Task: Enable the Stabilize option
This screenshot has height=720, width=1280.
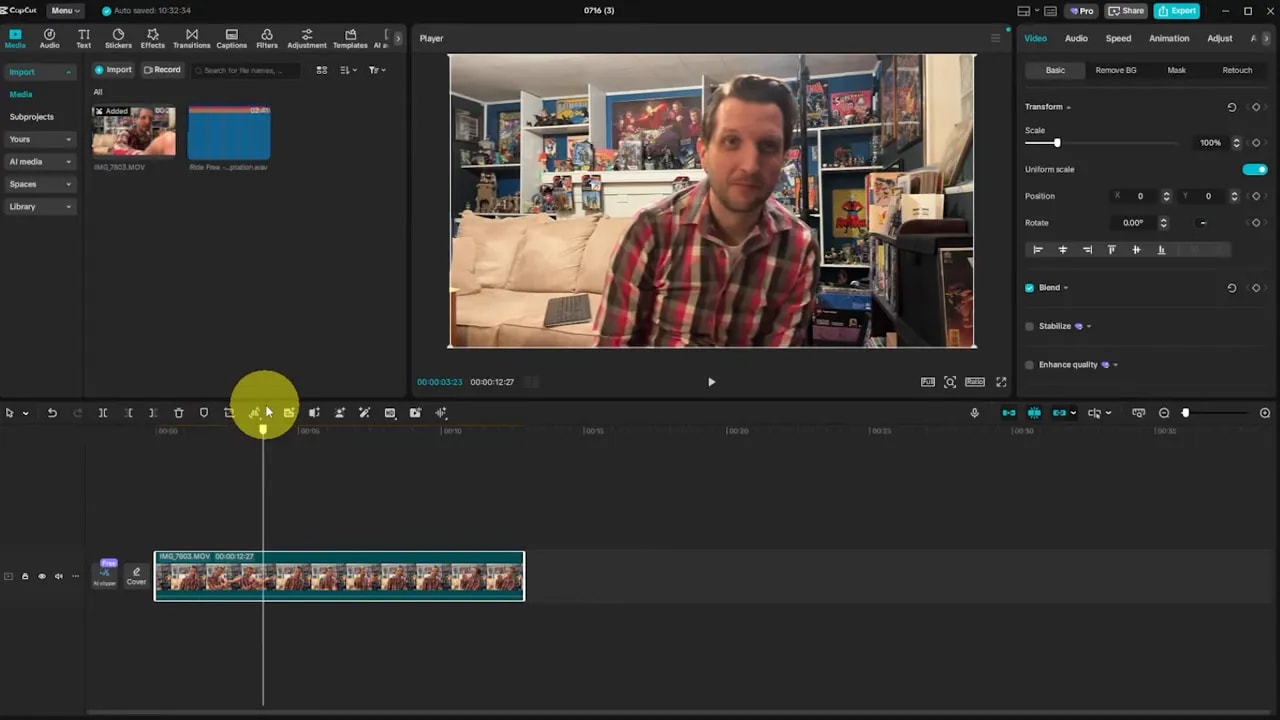Action: pyautogui.click(x=1029, y=325)
